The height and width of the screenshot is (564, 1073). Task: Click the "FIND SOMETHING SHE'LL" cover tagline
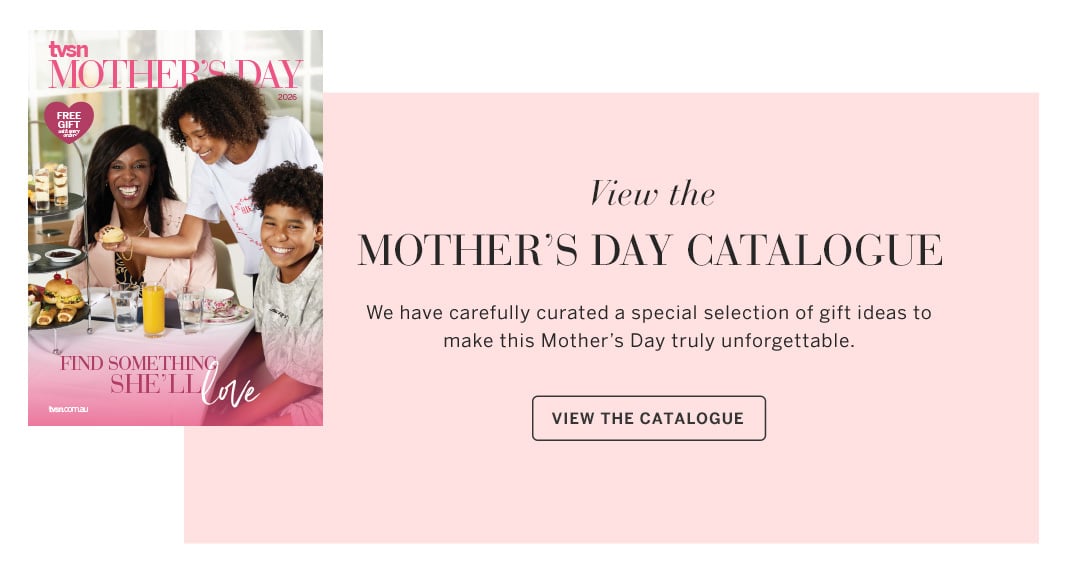pyautogui.click(x=138, y=374)
